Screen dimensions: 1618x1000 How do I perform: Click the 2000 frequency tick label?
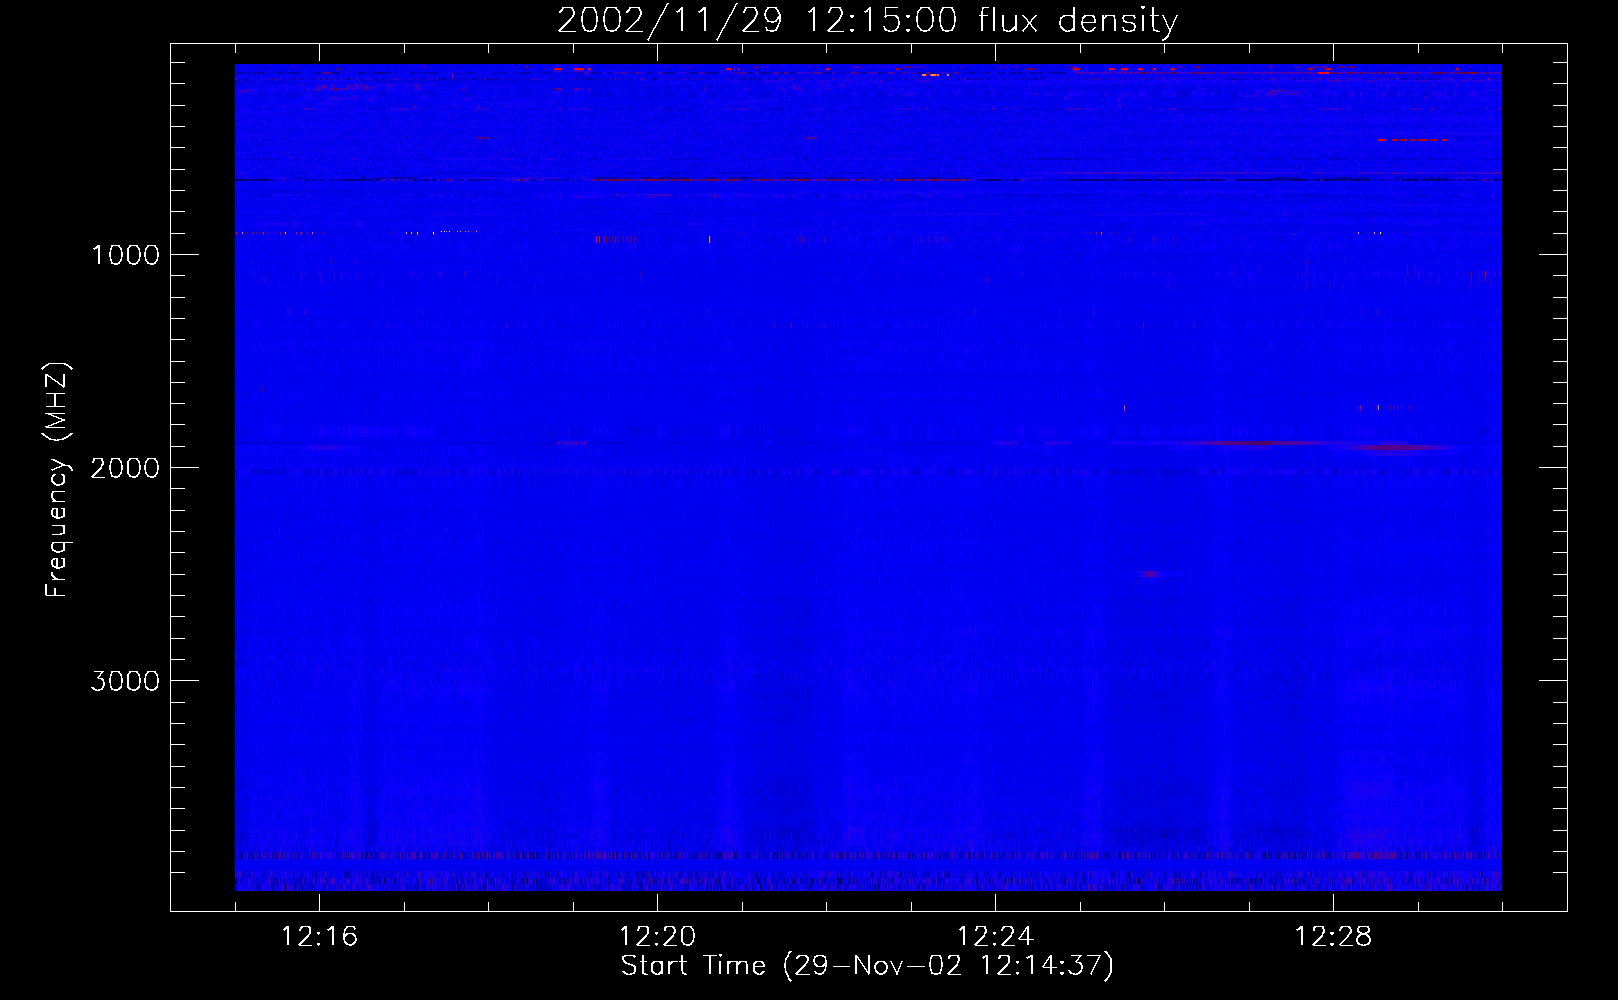pos(125,468)
